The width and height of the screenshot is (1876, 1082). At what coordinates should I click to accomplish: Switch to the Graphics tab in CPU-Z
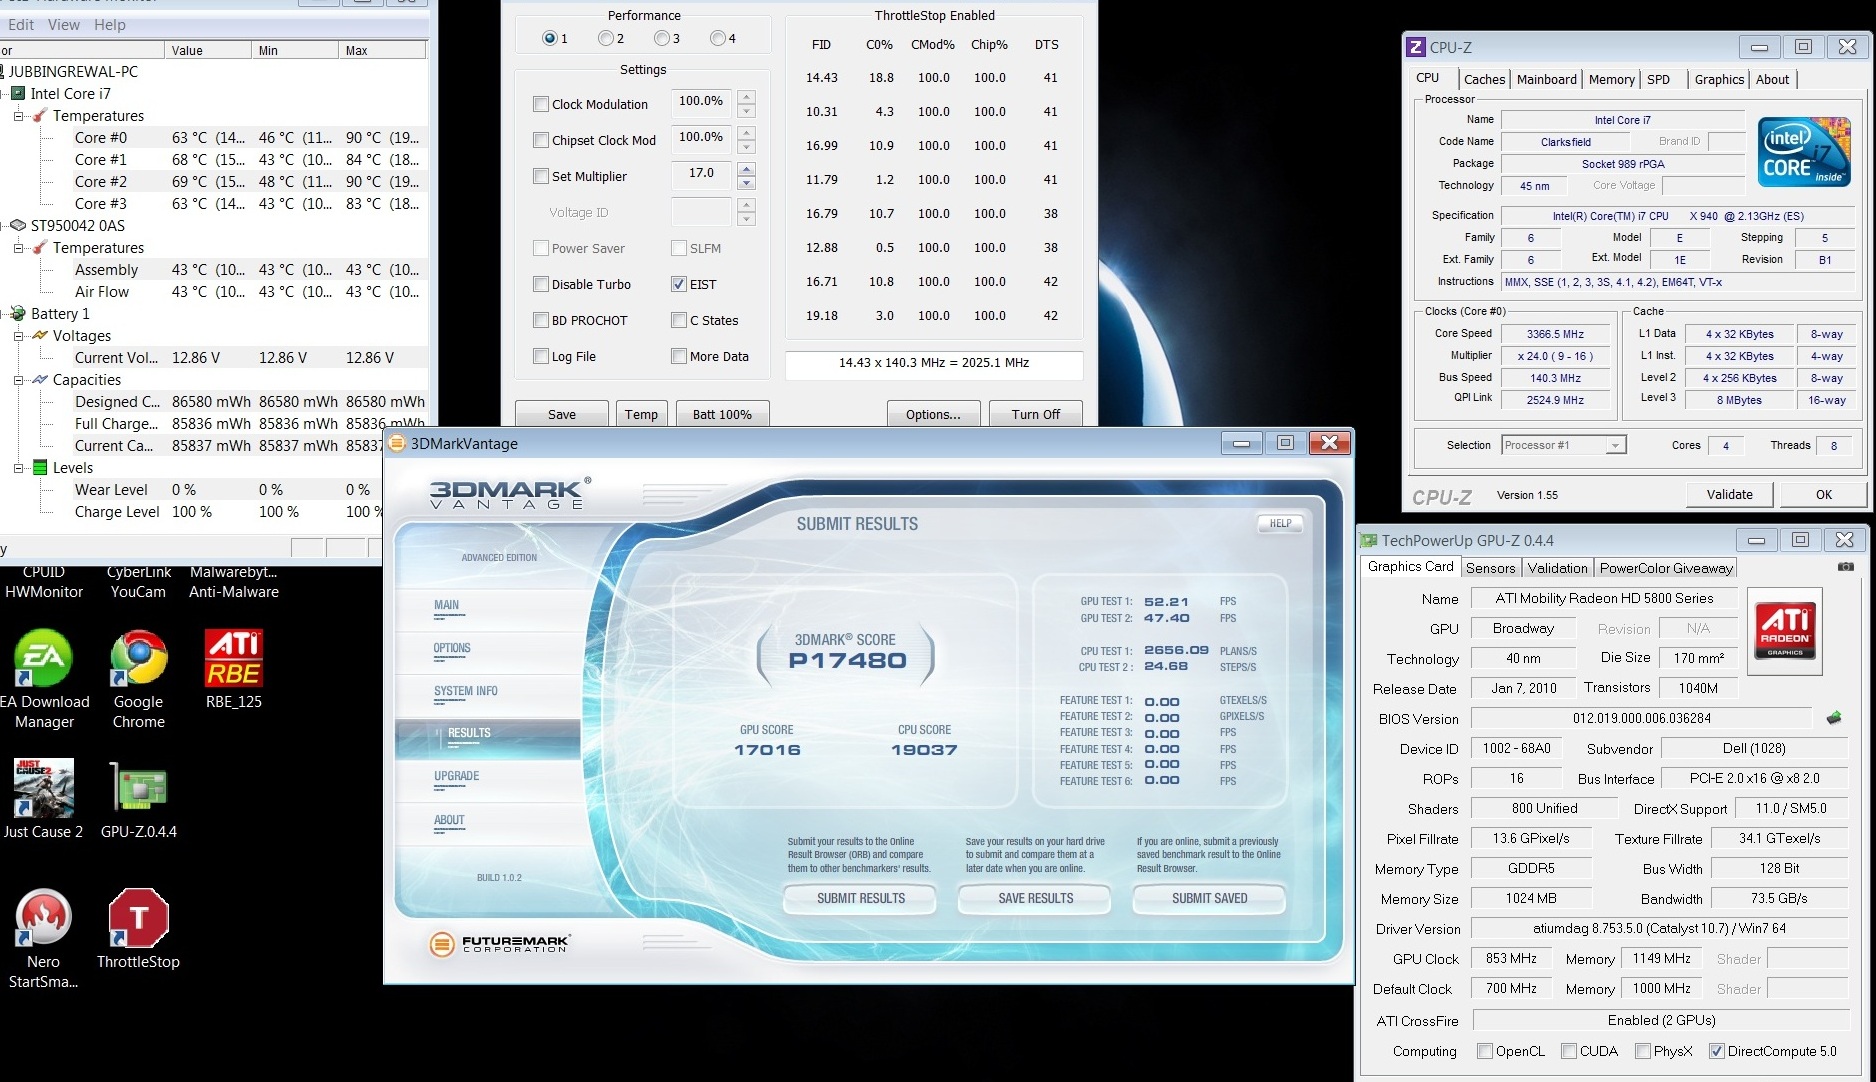(1719, 80)
